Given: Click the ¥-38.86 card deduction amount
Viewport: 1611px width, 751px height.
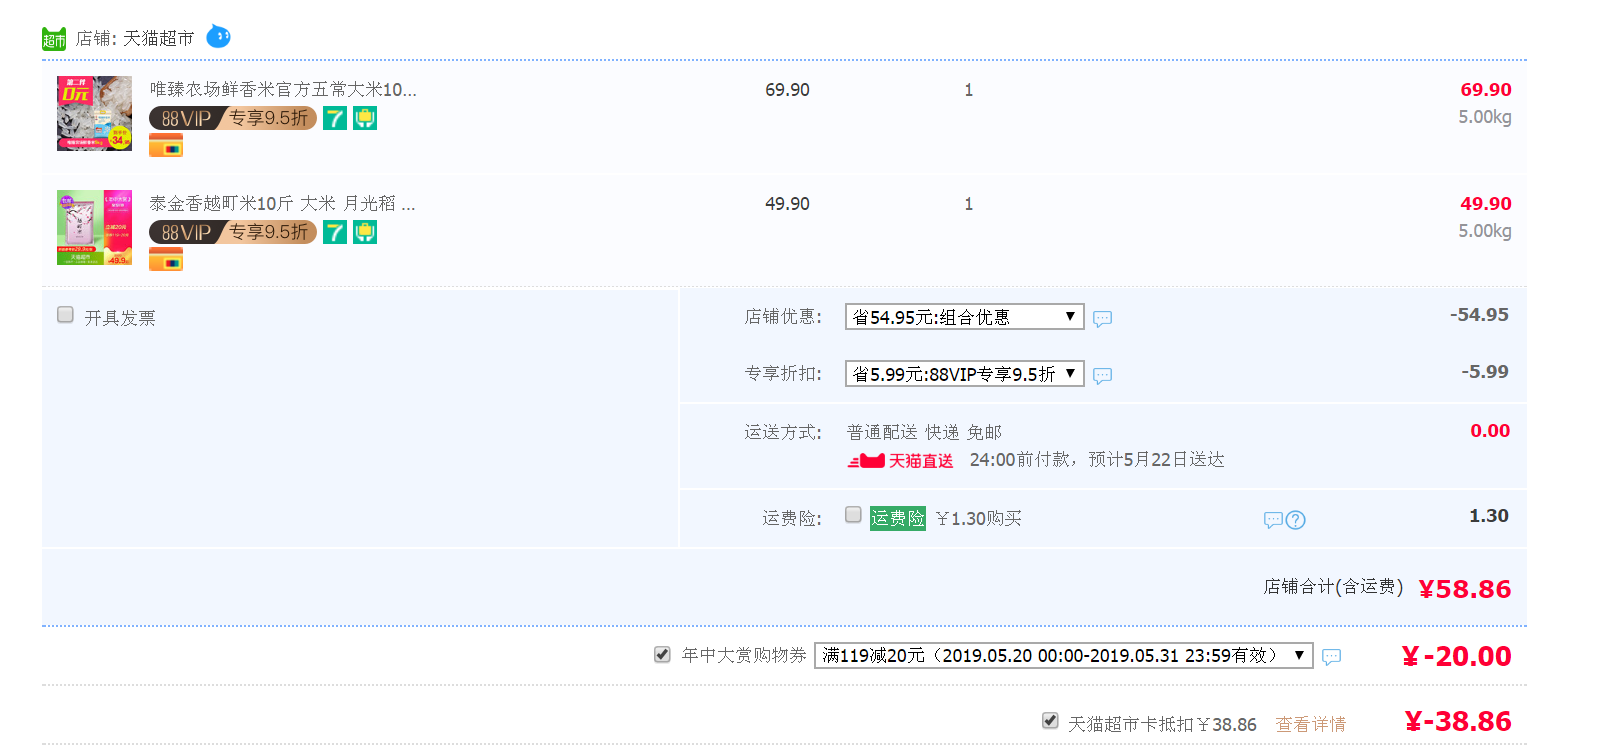Looking at the screenshot, I should 1458,721.
